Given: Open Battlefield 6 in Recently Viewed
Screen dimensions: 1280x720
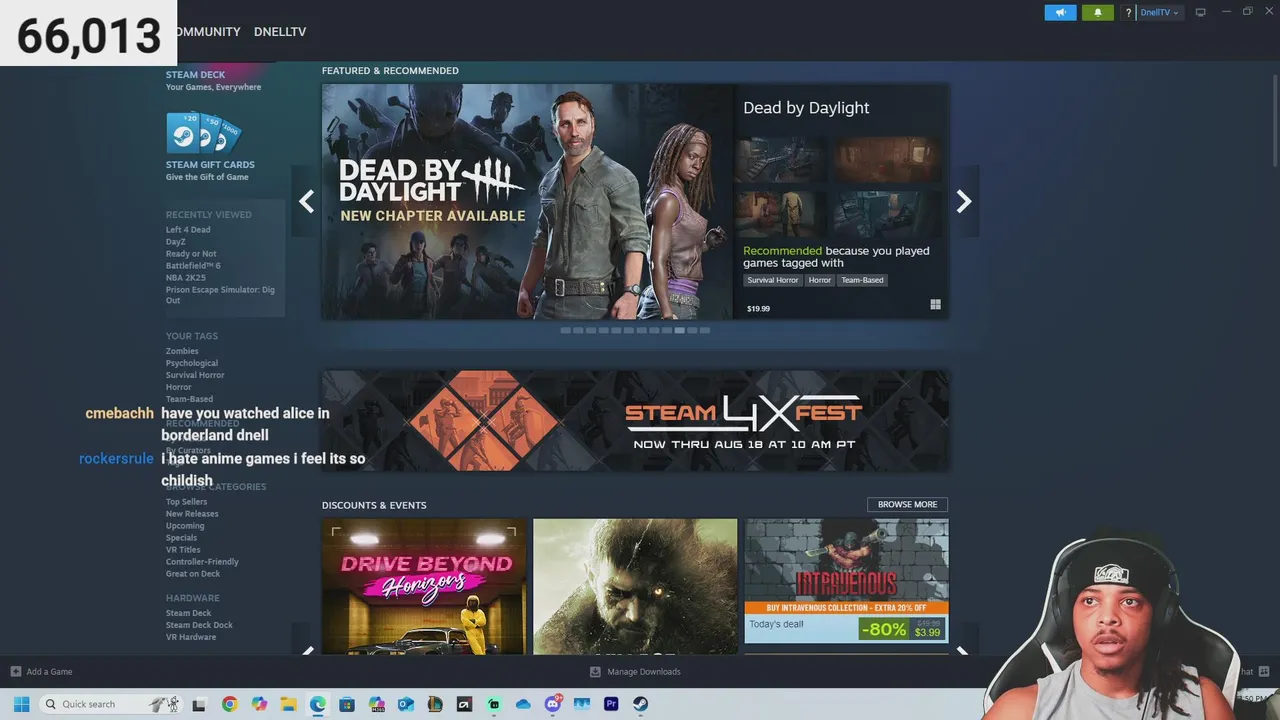Looking at the screenshot, I should (x=193, y=266).
